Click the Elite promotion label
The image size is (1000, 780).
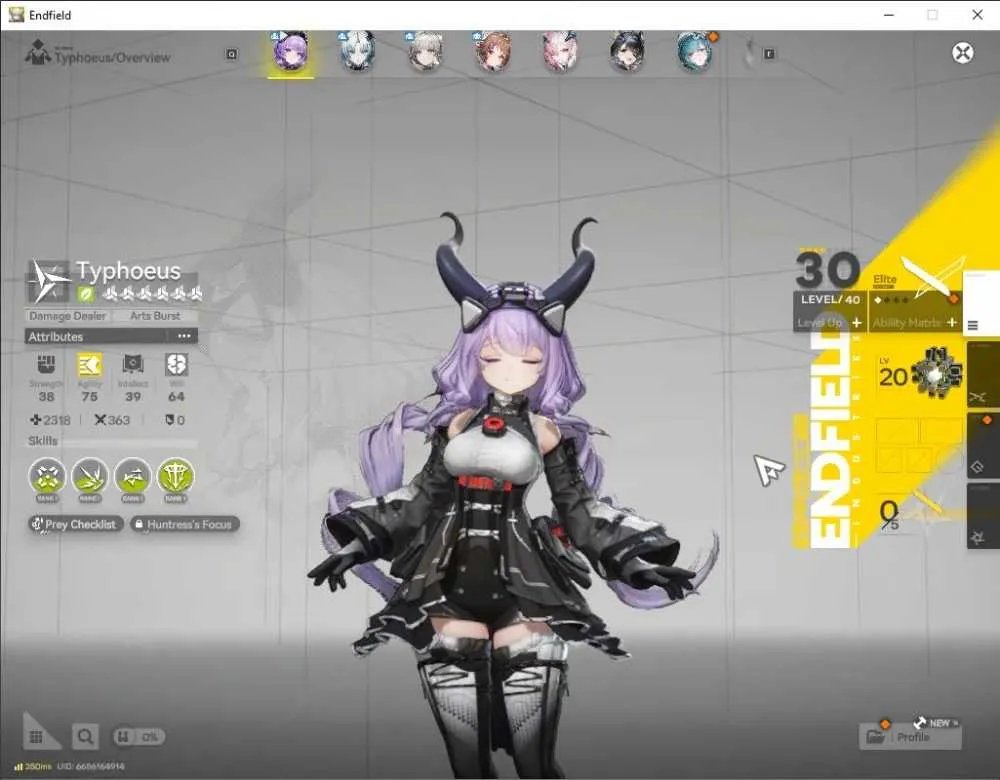click(x=885, y=279)
